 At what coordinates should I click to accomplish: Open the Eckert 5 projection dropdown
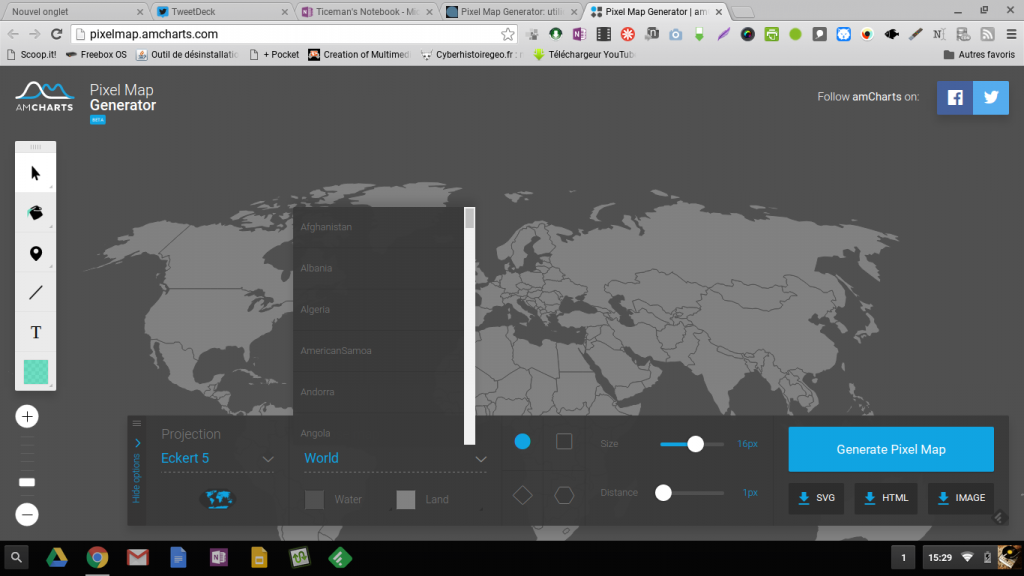click(217, 459)
